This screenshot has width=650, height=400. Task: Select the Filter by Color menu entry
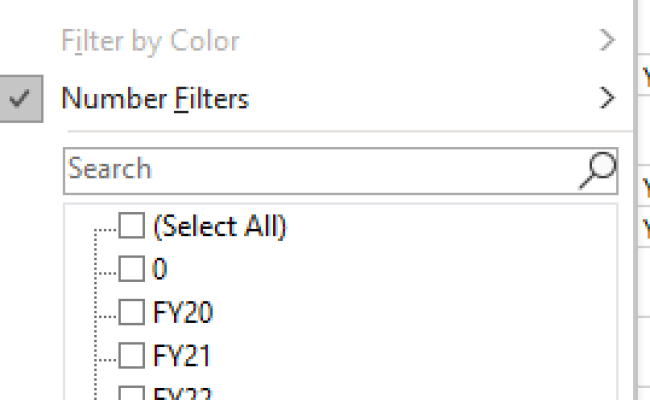click(316, 40)
